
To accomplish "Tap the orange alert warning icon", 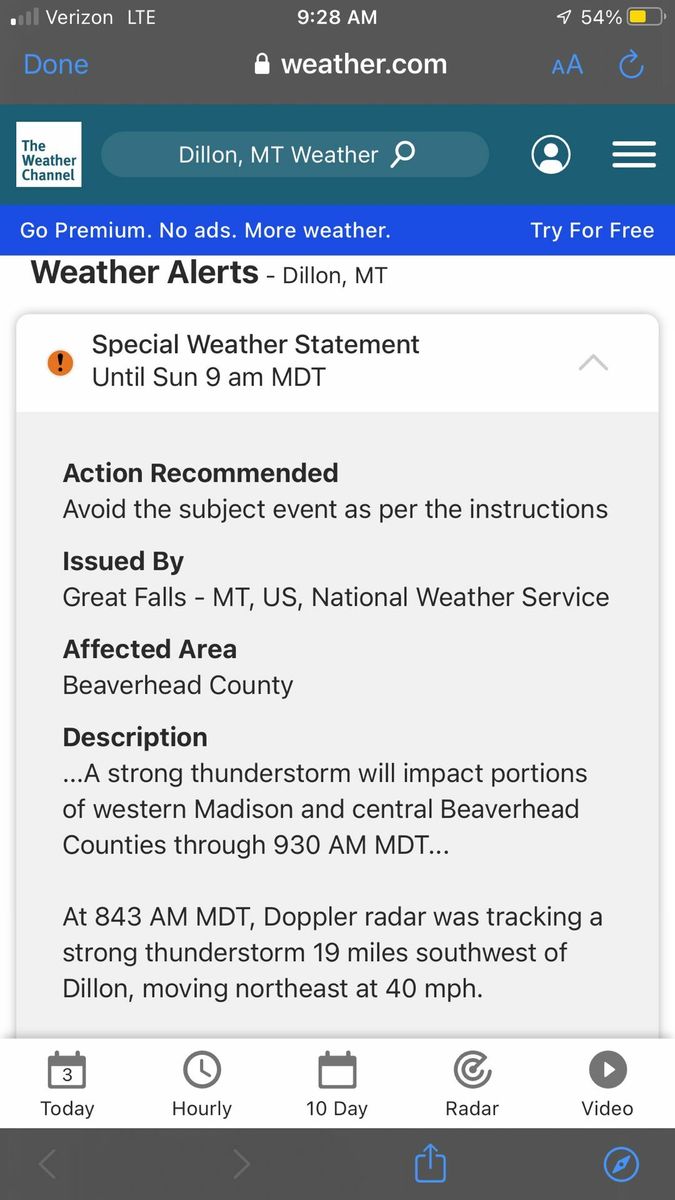I will 60,362.
